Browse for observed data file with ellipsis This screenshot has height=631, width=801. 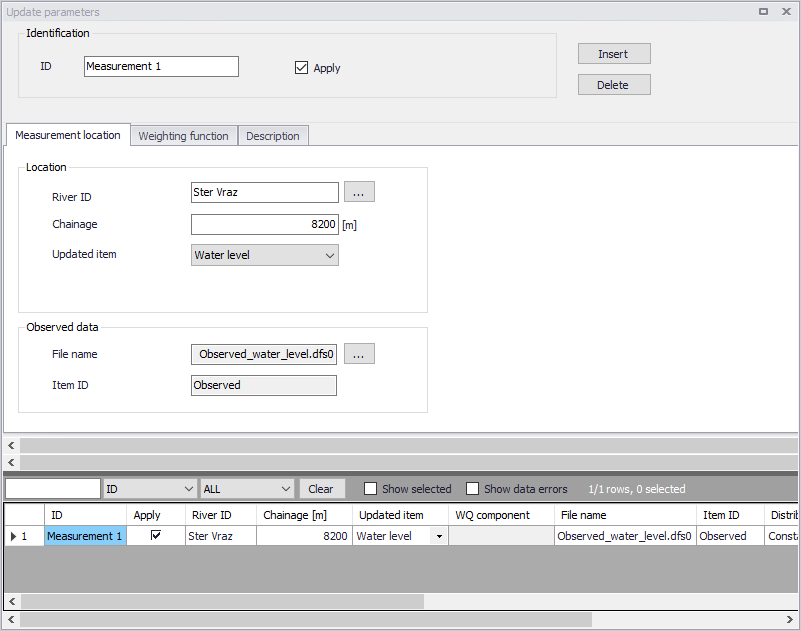[359, 354]
